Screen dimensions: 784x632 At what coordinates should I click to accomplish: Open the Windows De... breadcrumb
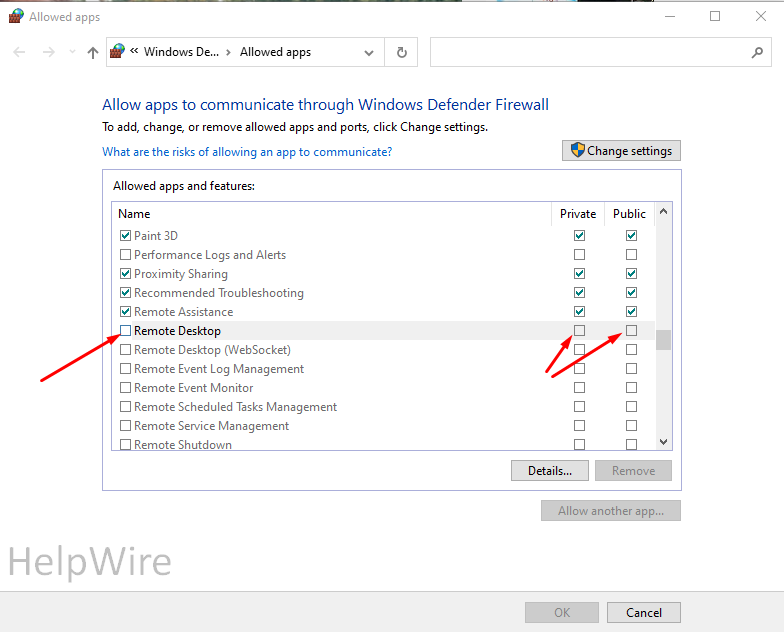click(x=181, y=52)
